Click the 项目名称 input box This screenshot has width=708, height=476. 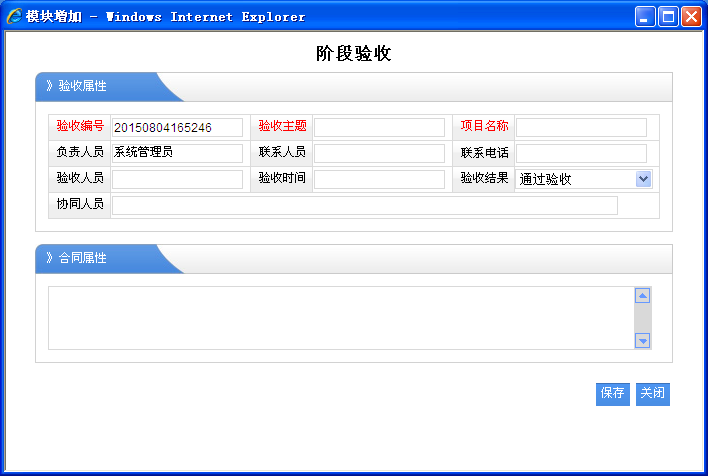(581, 127)
